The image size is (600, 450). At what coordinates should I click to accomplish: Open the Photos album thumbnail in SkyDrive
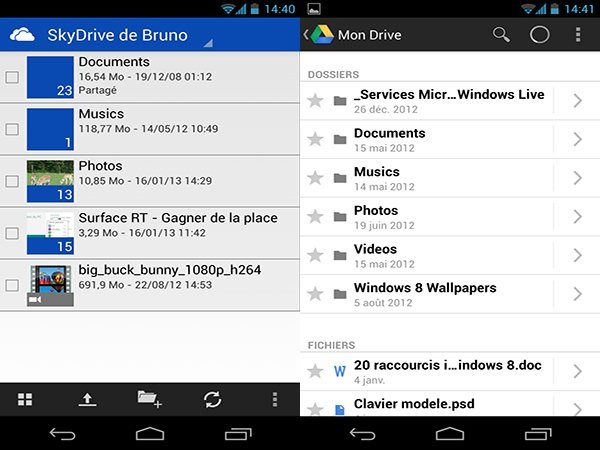[50, 181]
